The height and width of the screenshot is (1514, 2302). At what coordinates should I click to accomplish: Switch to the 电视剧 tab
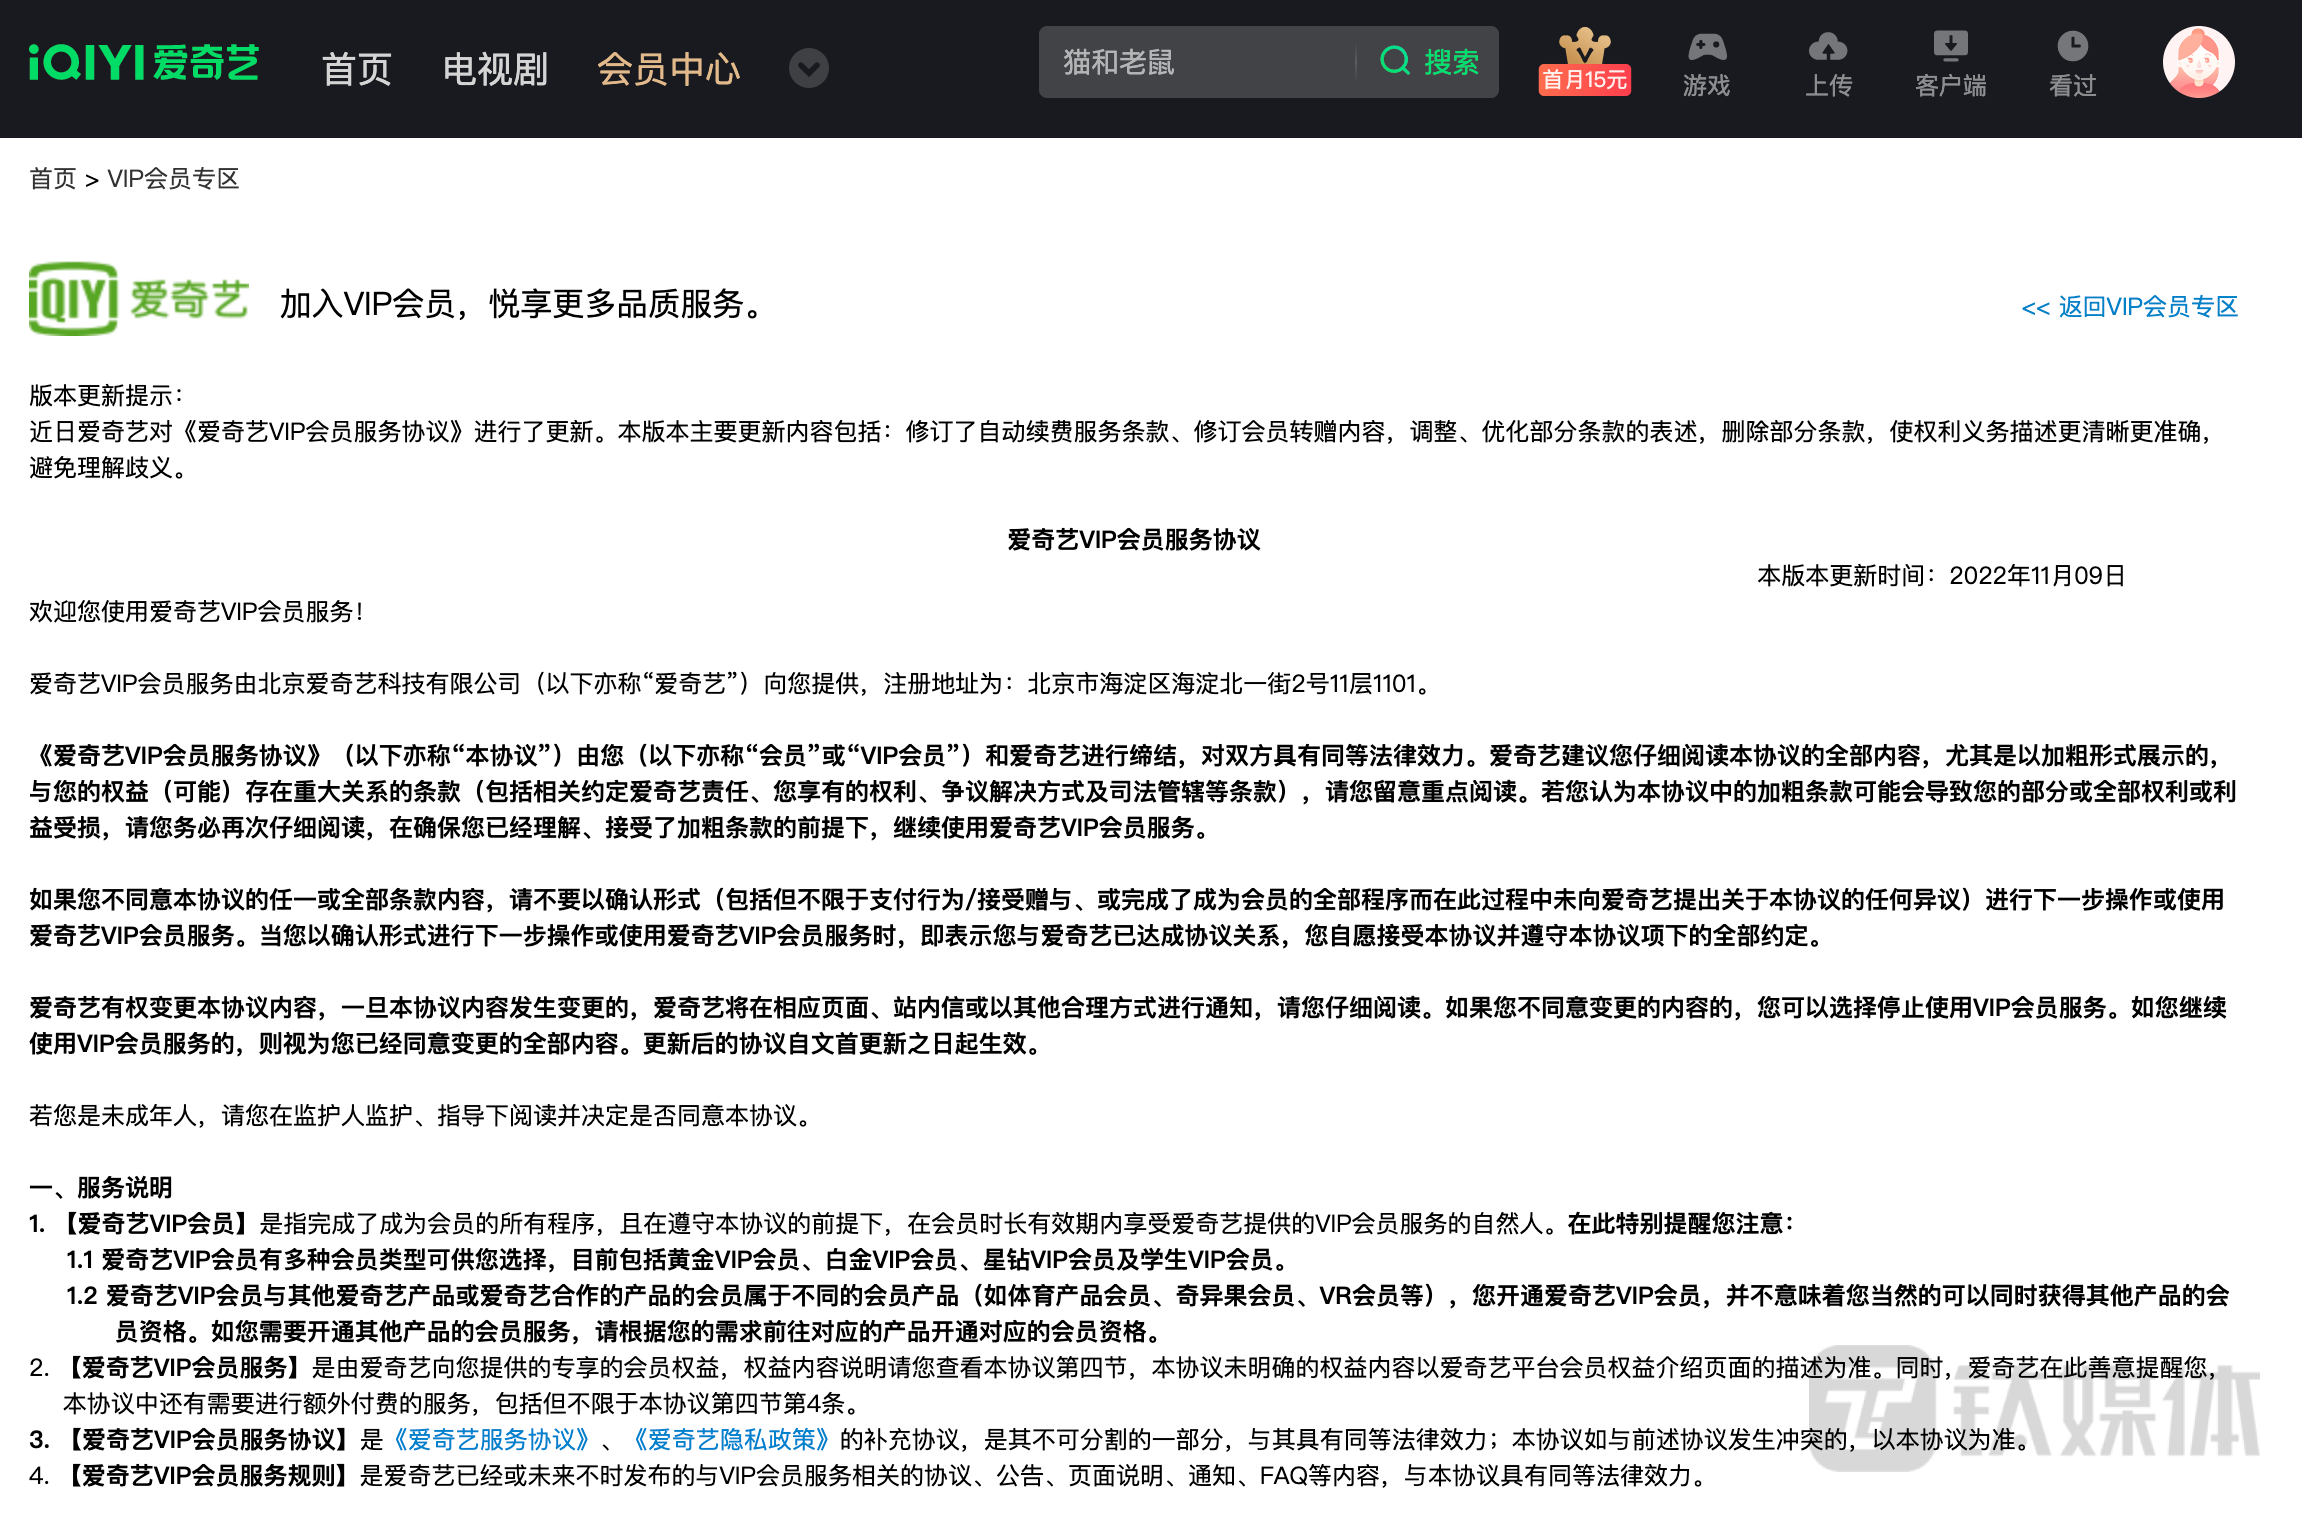point(495,68)
